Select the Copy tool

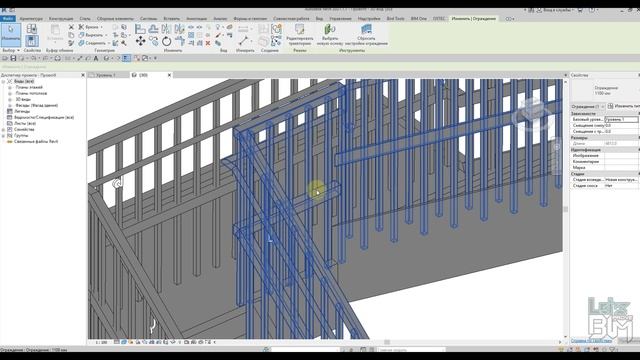coord(153,41)
